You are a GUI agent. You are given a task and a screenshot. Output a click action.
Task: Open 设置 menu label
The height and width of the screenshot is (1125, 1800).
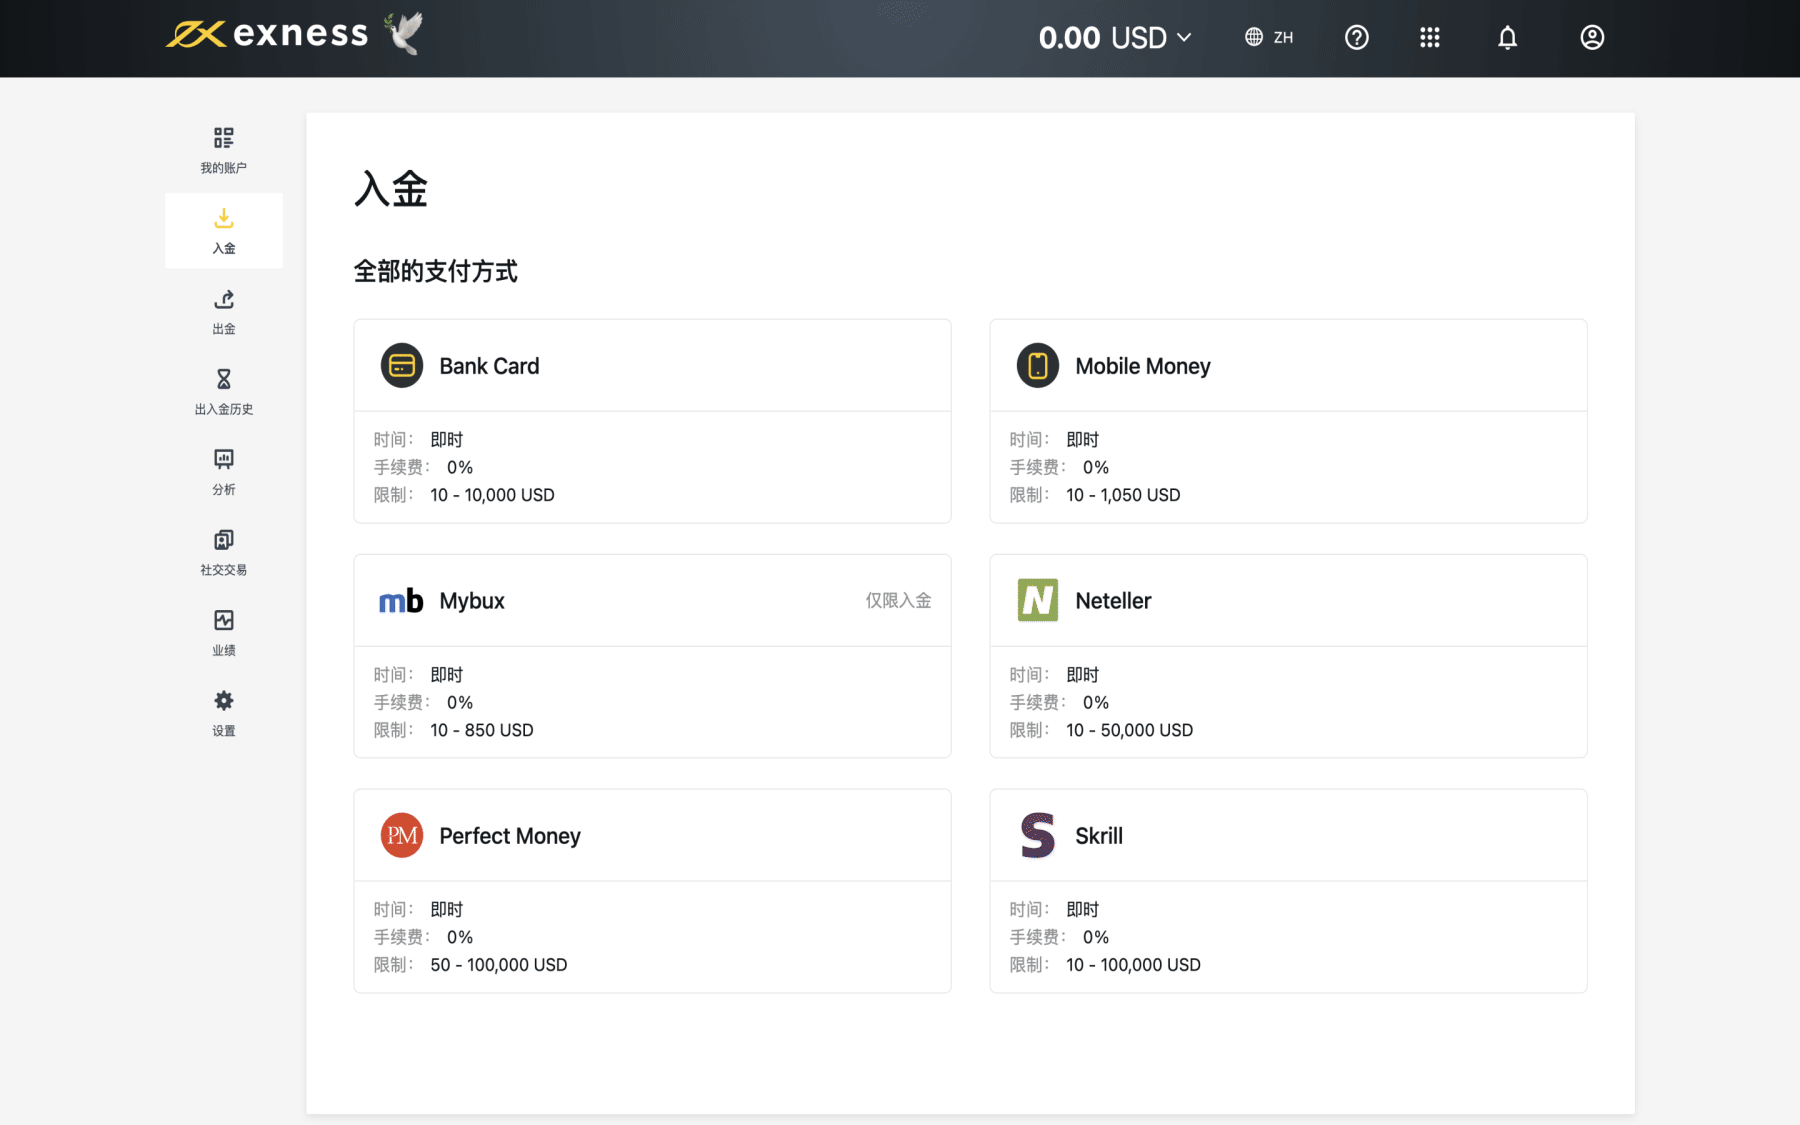pos(224,731)
